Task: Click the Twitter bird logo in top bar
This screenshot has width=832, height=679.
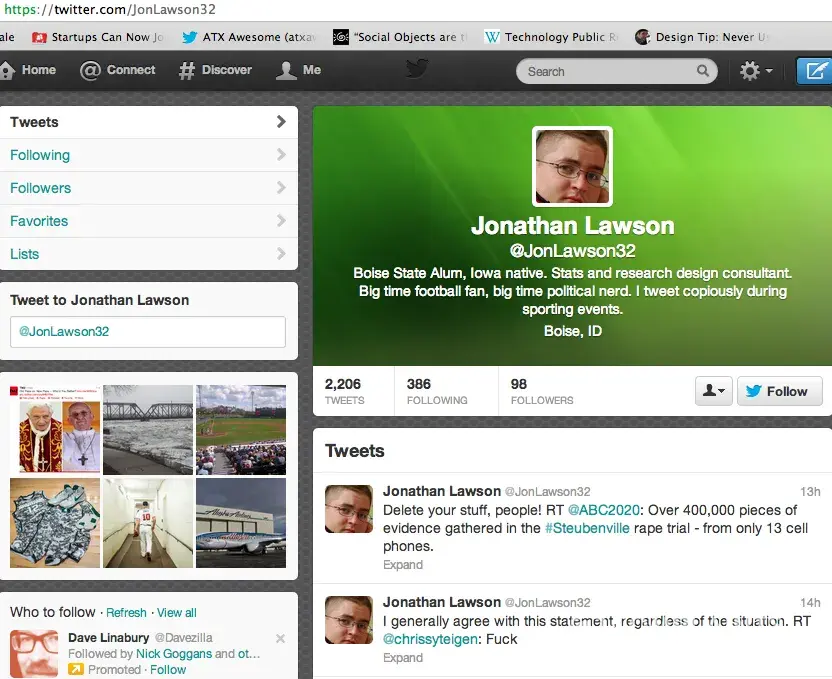Action: (417, 69)
